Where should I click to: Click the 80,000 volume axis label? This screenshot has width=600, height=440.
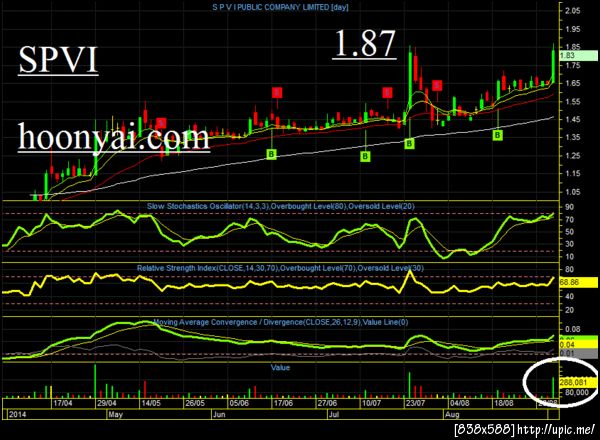576,392
